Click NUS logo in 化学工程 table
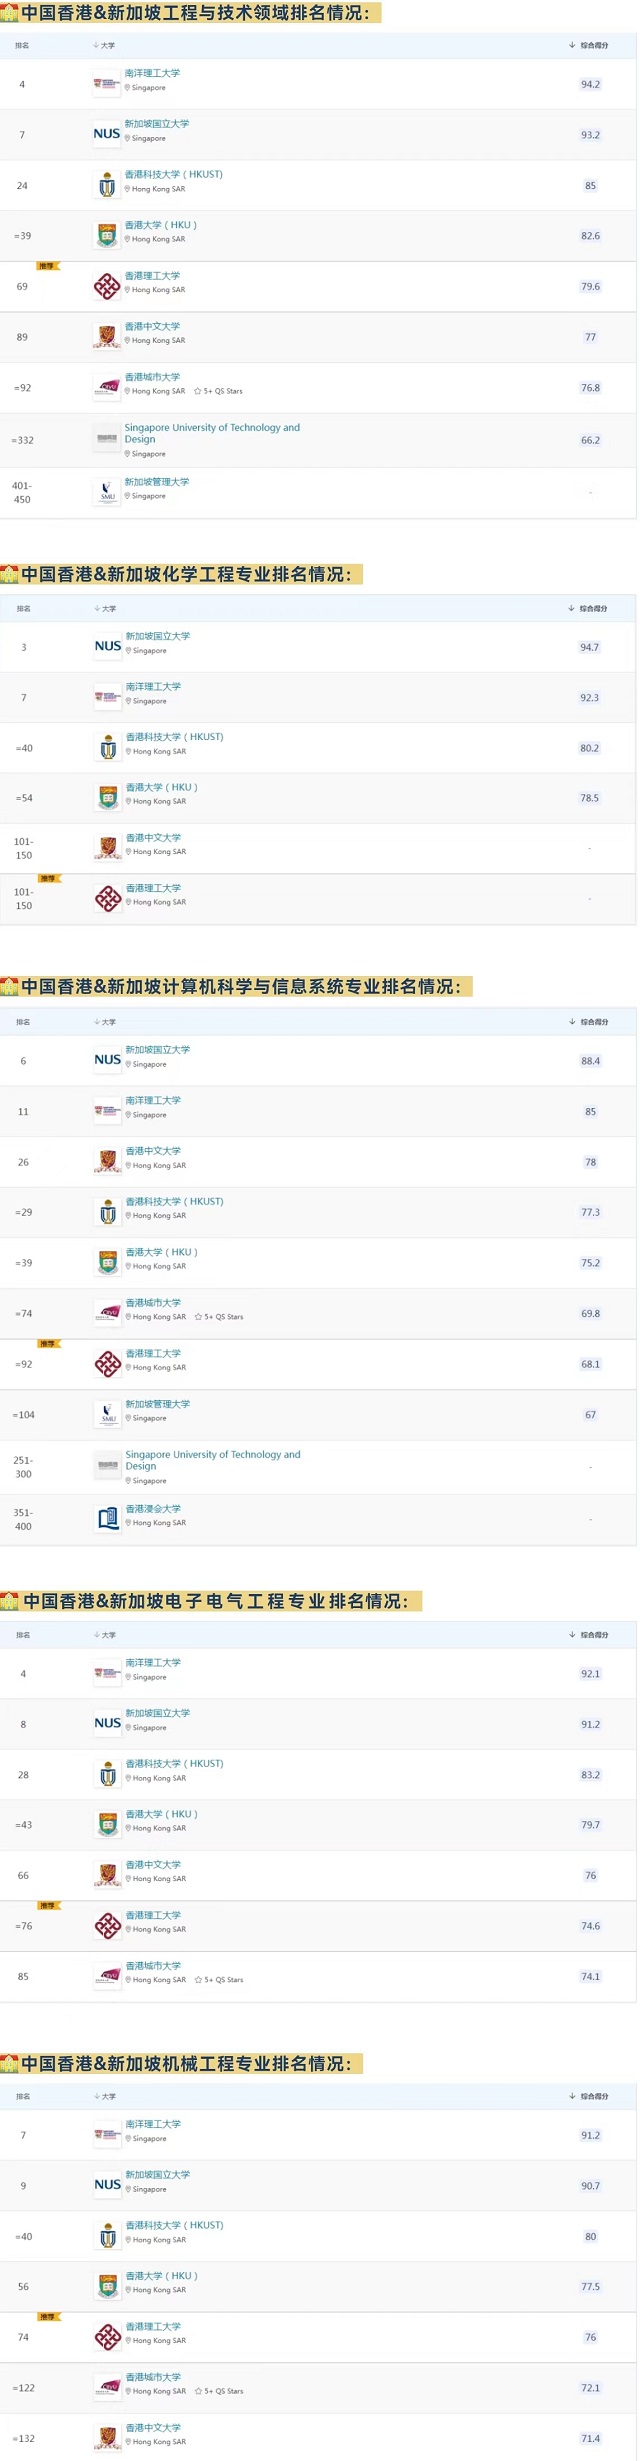Viewport: 640px width, 2461px height. 108,647
